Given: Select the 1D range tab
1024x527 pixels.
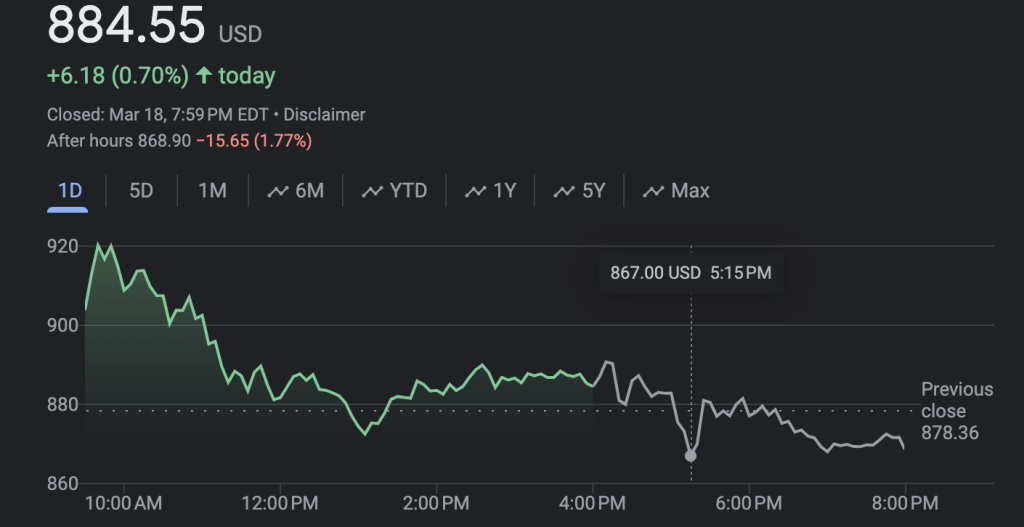Looking at the screenshot, I should 69,190.
